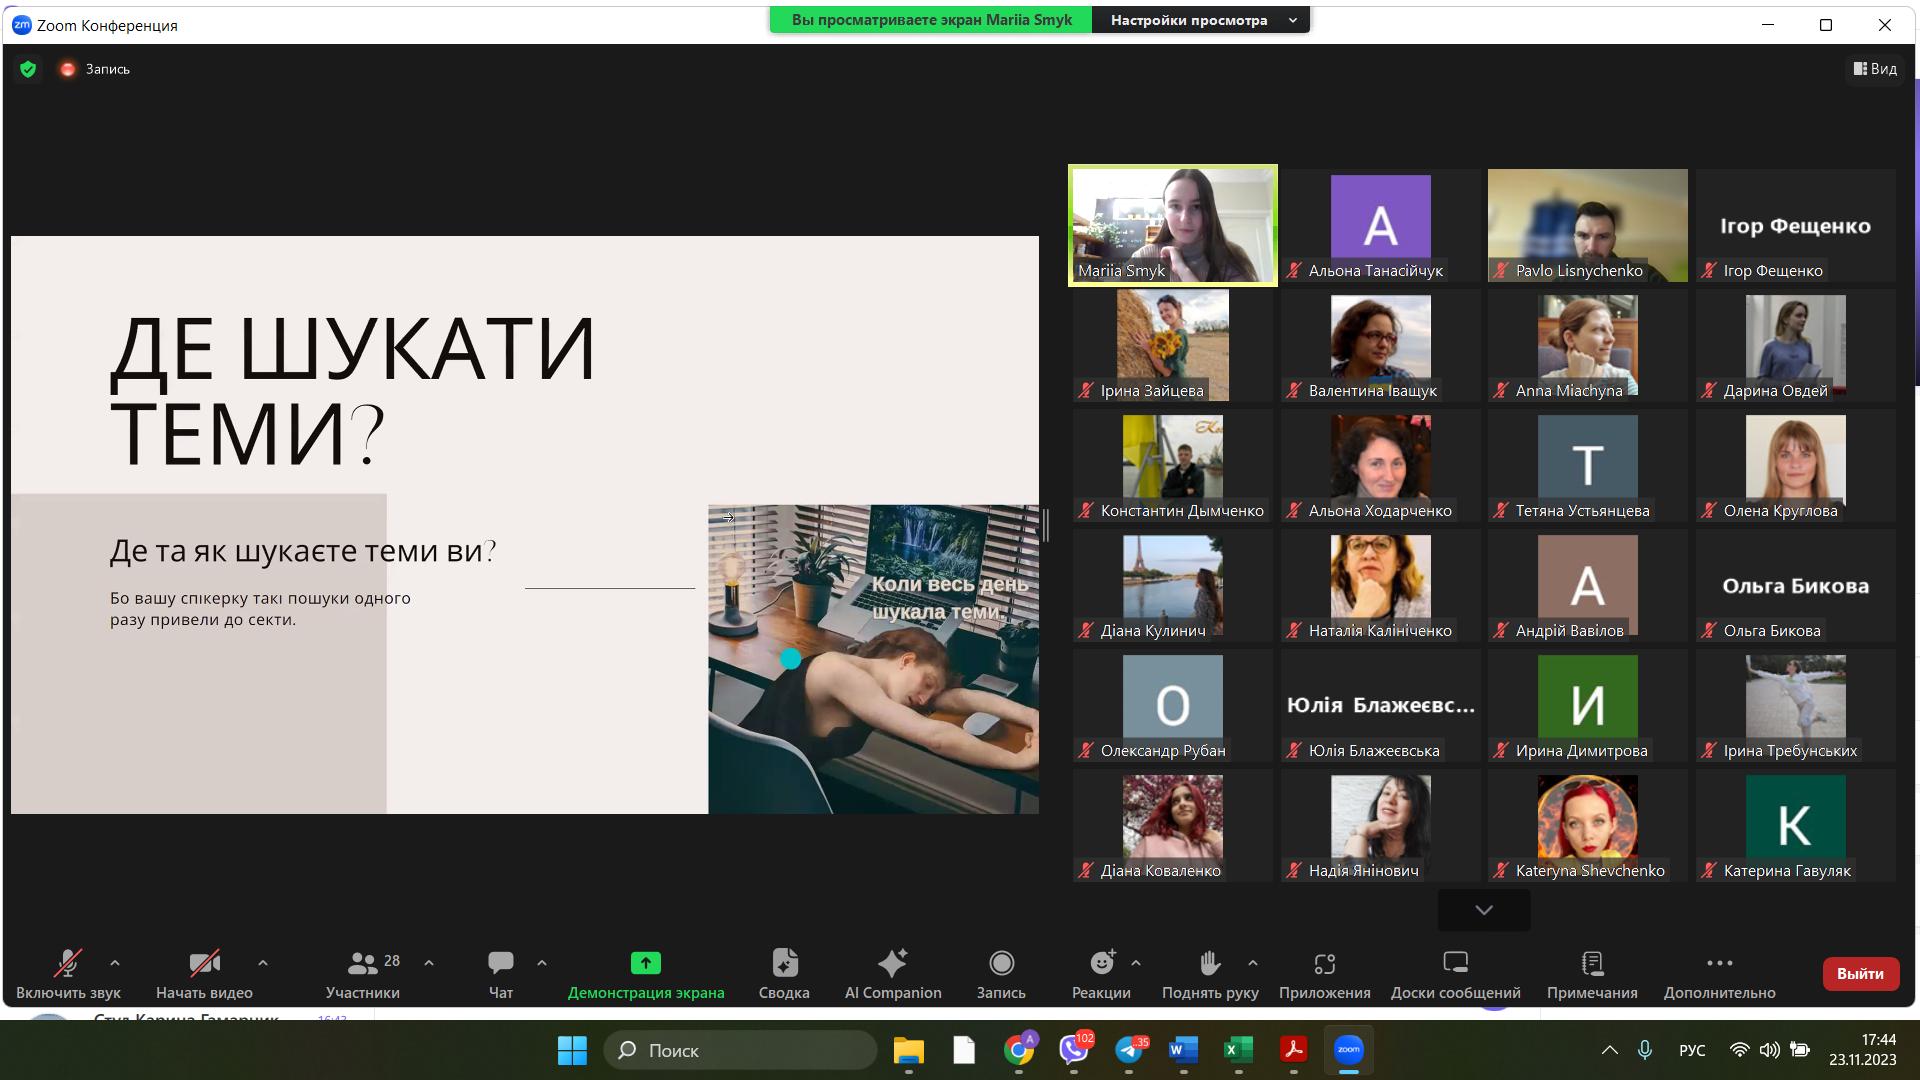Expand audio options arrow beside microphone

point(115,963)
